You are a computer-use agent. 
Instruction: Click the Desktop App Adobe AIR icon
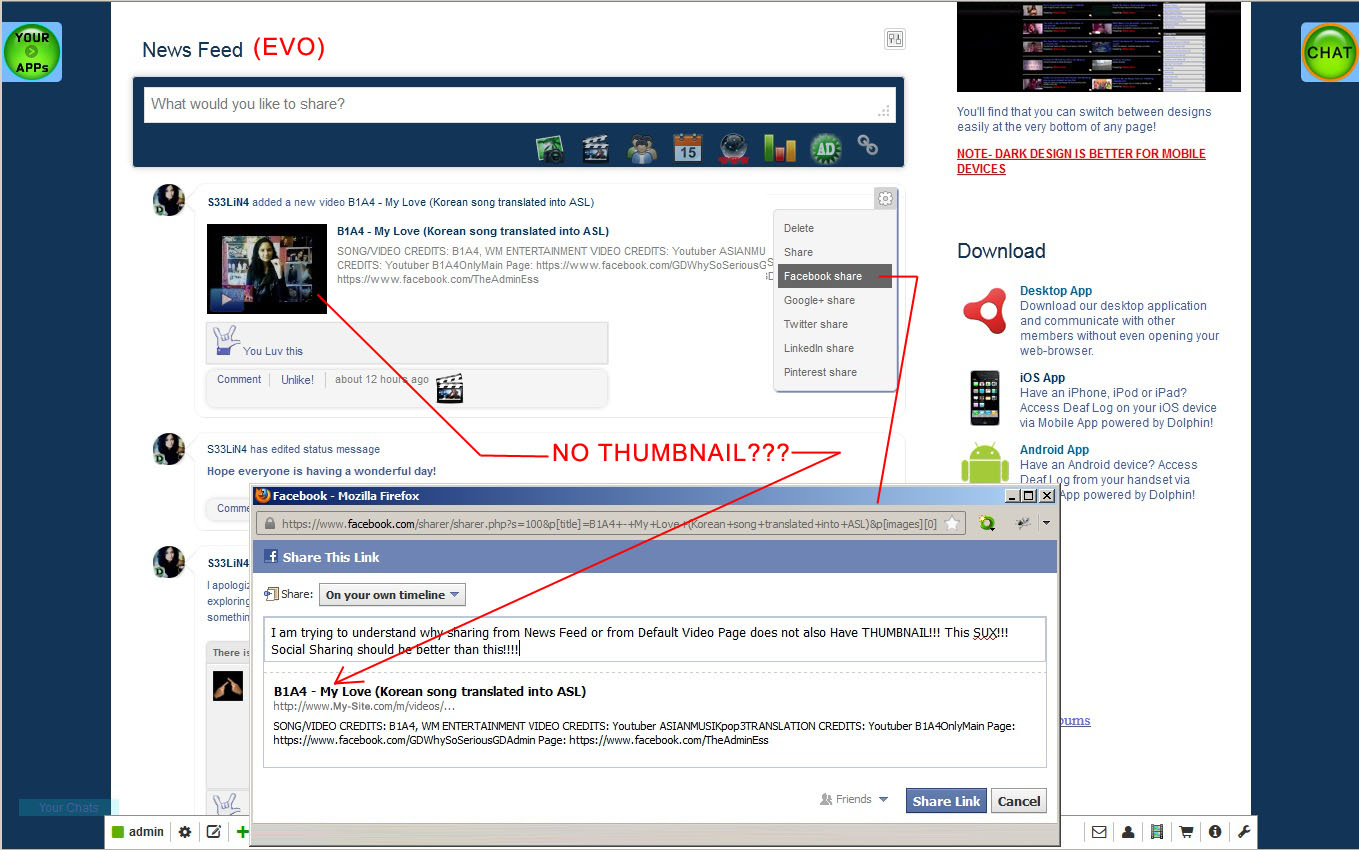(x=985, y=310)
